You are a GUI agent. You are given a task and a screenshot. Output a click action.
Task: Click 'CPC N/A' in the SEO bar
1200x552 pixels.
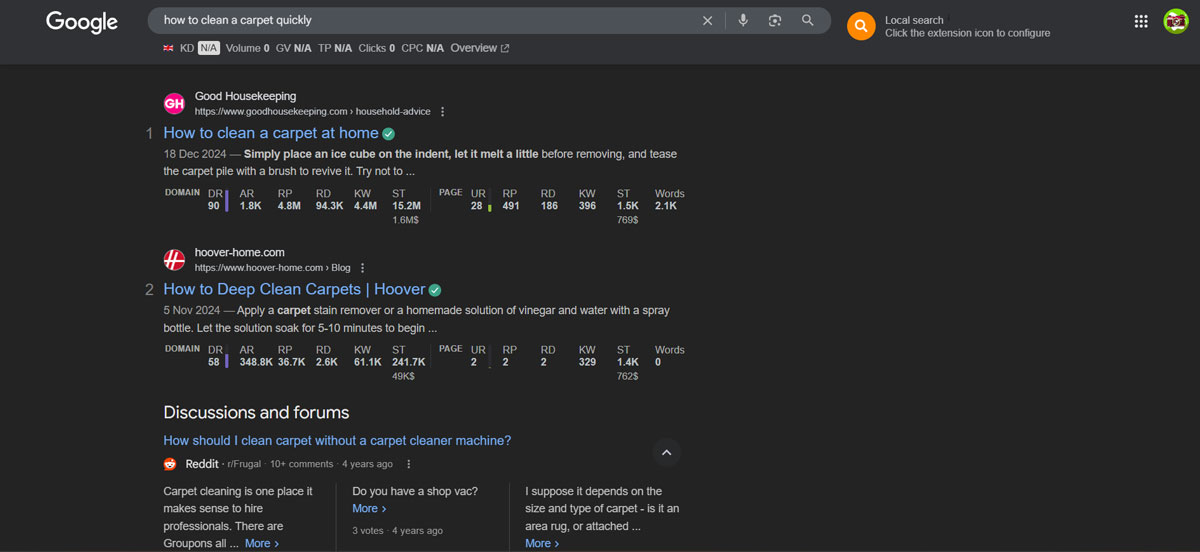tap(422, 48)
